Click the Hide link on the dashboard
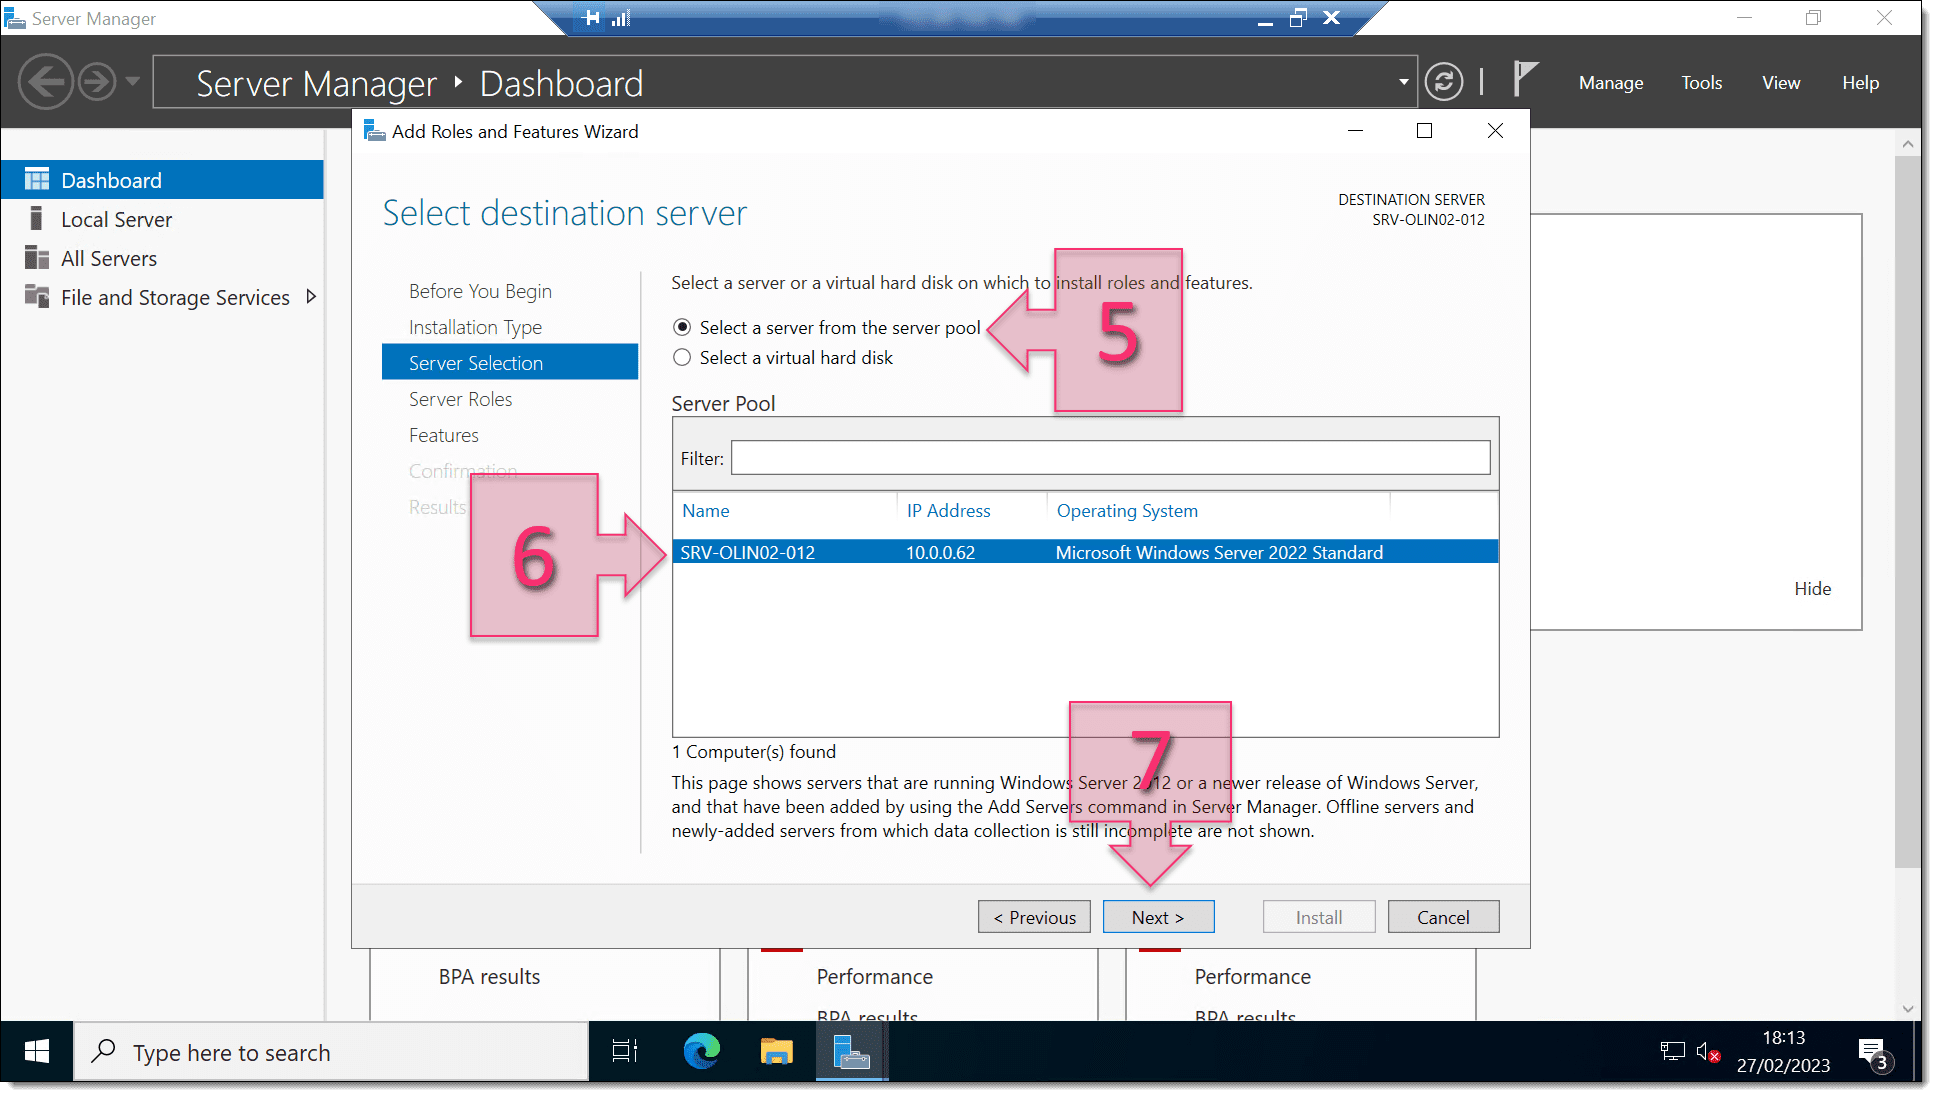The image size is (1937, 1097). 1812,589
